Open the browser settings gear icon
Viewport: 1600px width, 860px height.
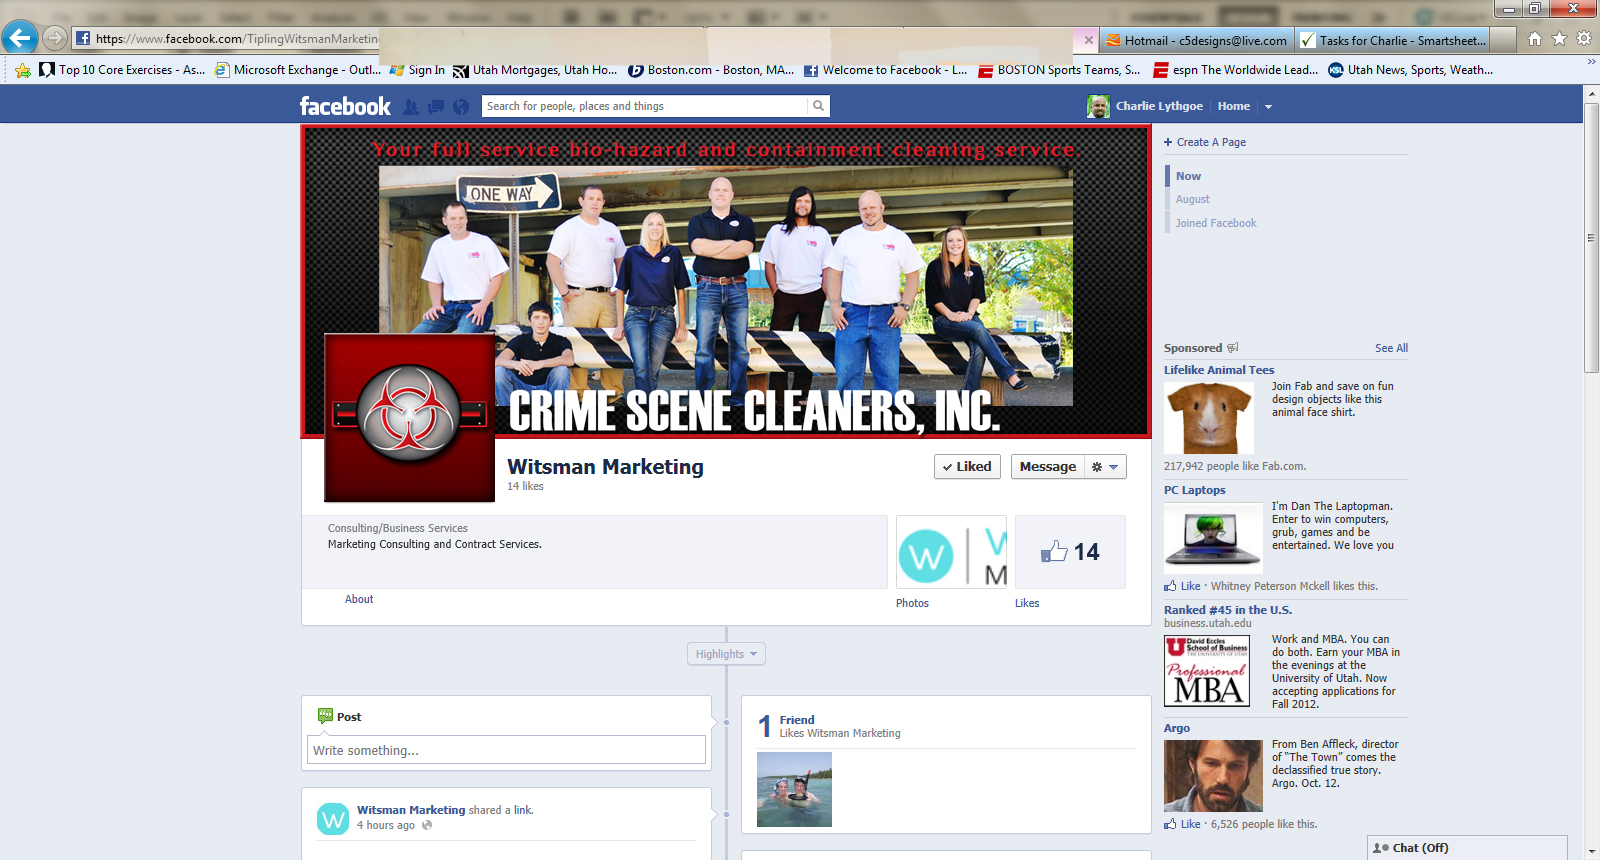click(x=1584, y=39)
